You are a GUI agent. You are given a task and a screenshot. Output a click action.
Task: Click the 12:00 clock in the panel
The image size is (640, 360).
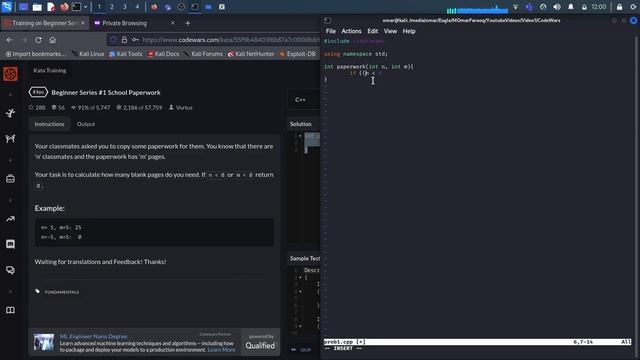click(599, 7)
